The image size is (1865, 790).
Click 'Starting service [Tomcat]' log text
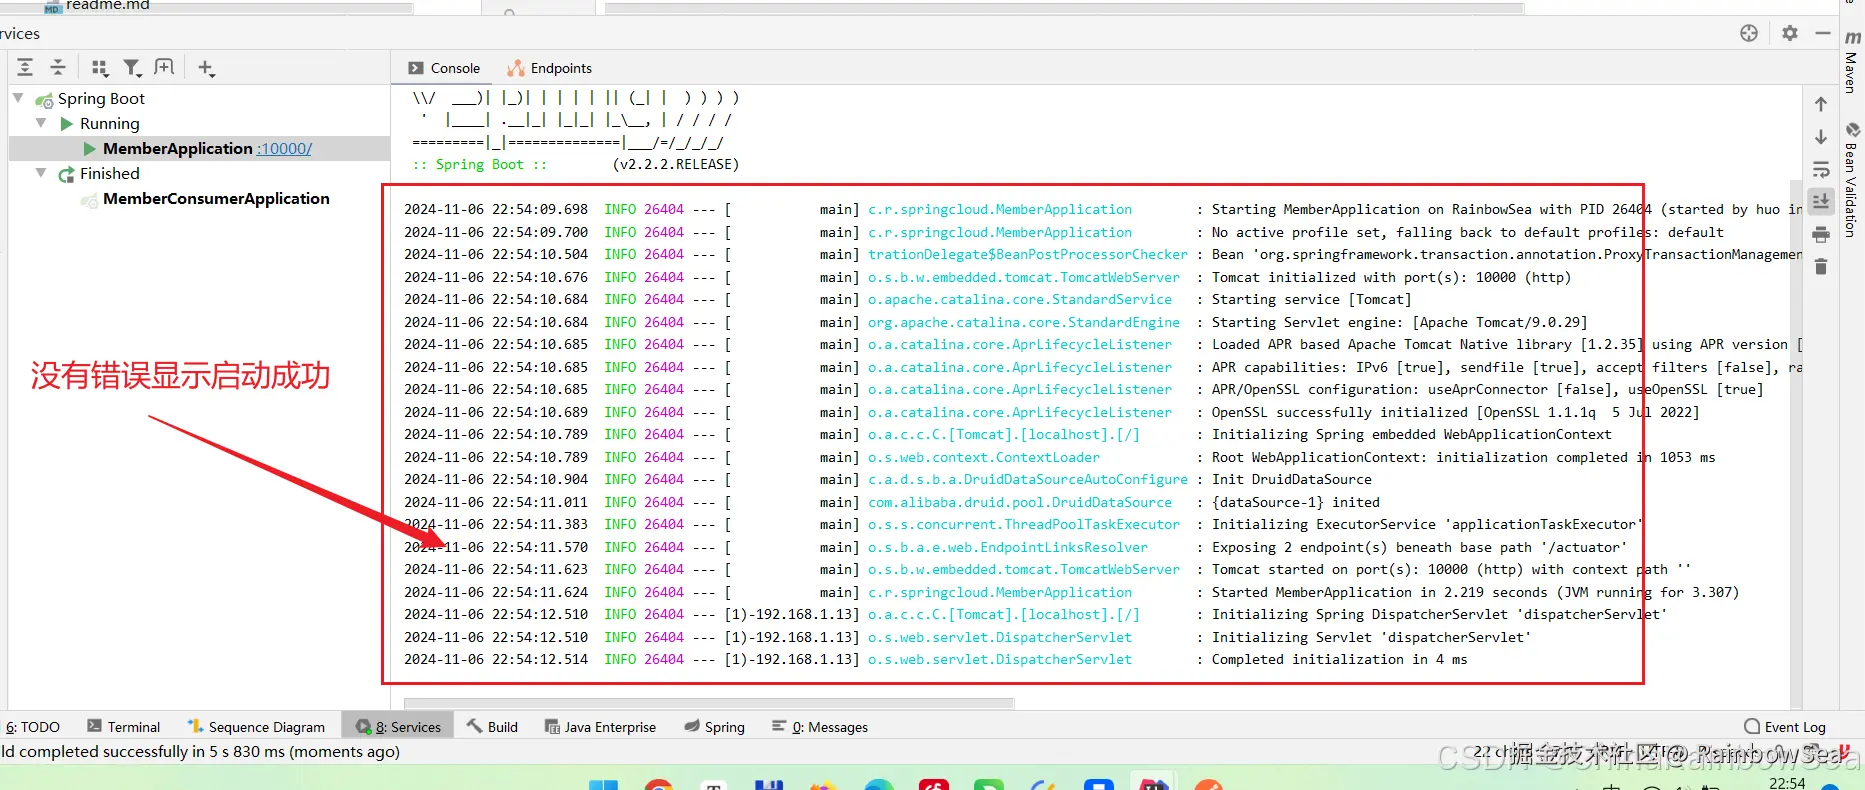pyautogui.click(x=1311, y=299)
